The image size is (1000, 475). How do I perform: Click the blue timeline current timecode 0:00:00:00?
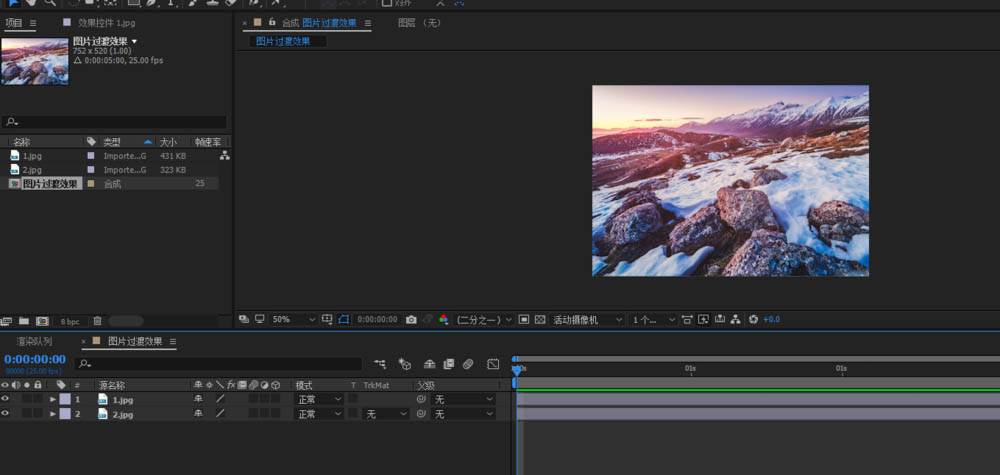(35, 359)
